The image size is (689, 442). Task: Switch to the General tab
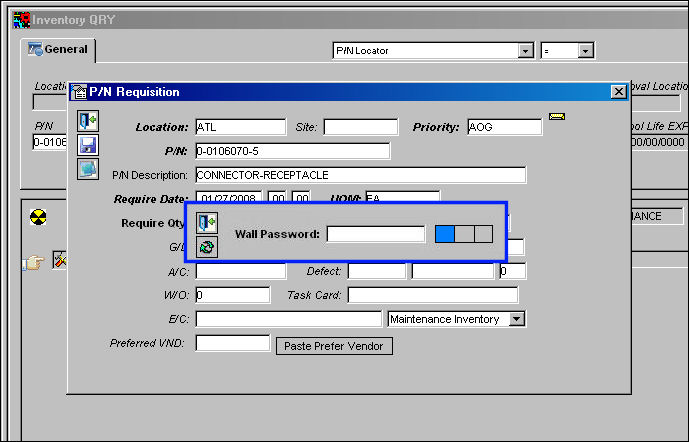click(58, 49)
